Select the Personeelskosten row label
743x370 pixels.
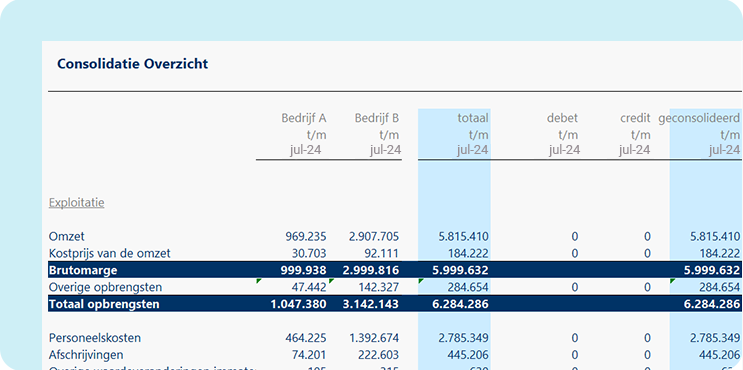click(95, 338)
